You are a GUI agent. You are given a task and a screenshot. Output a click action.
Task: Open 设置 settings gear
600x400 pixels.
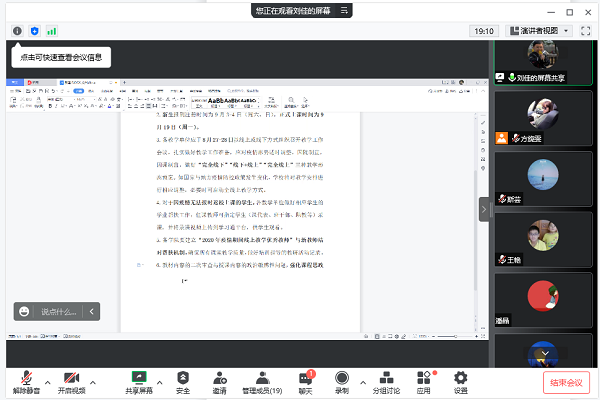[x=461, y=382]
